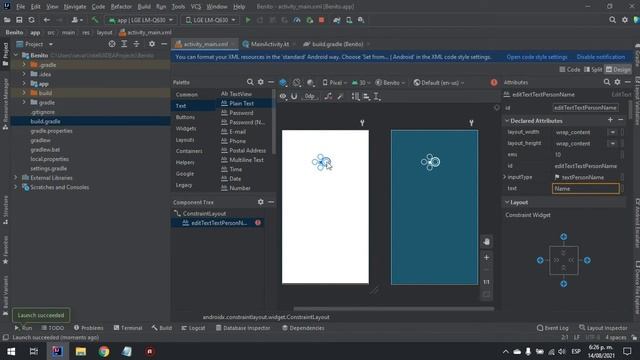Select the pan hand tool beside design canvas
The image size is (640, 360).
pyautogui.click(x=487, y=242)
